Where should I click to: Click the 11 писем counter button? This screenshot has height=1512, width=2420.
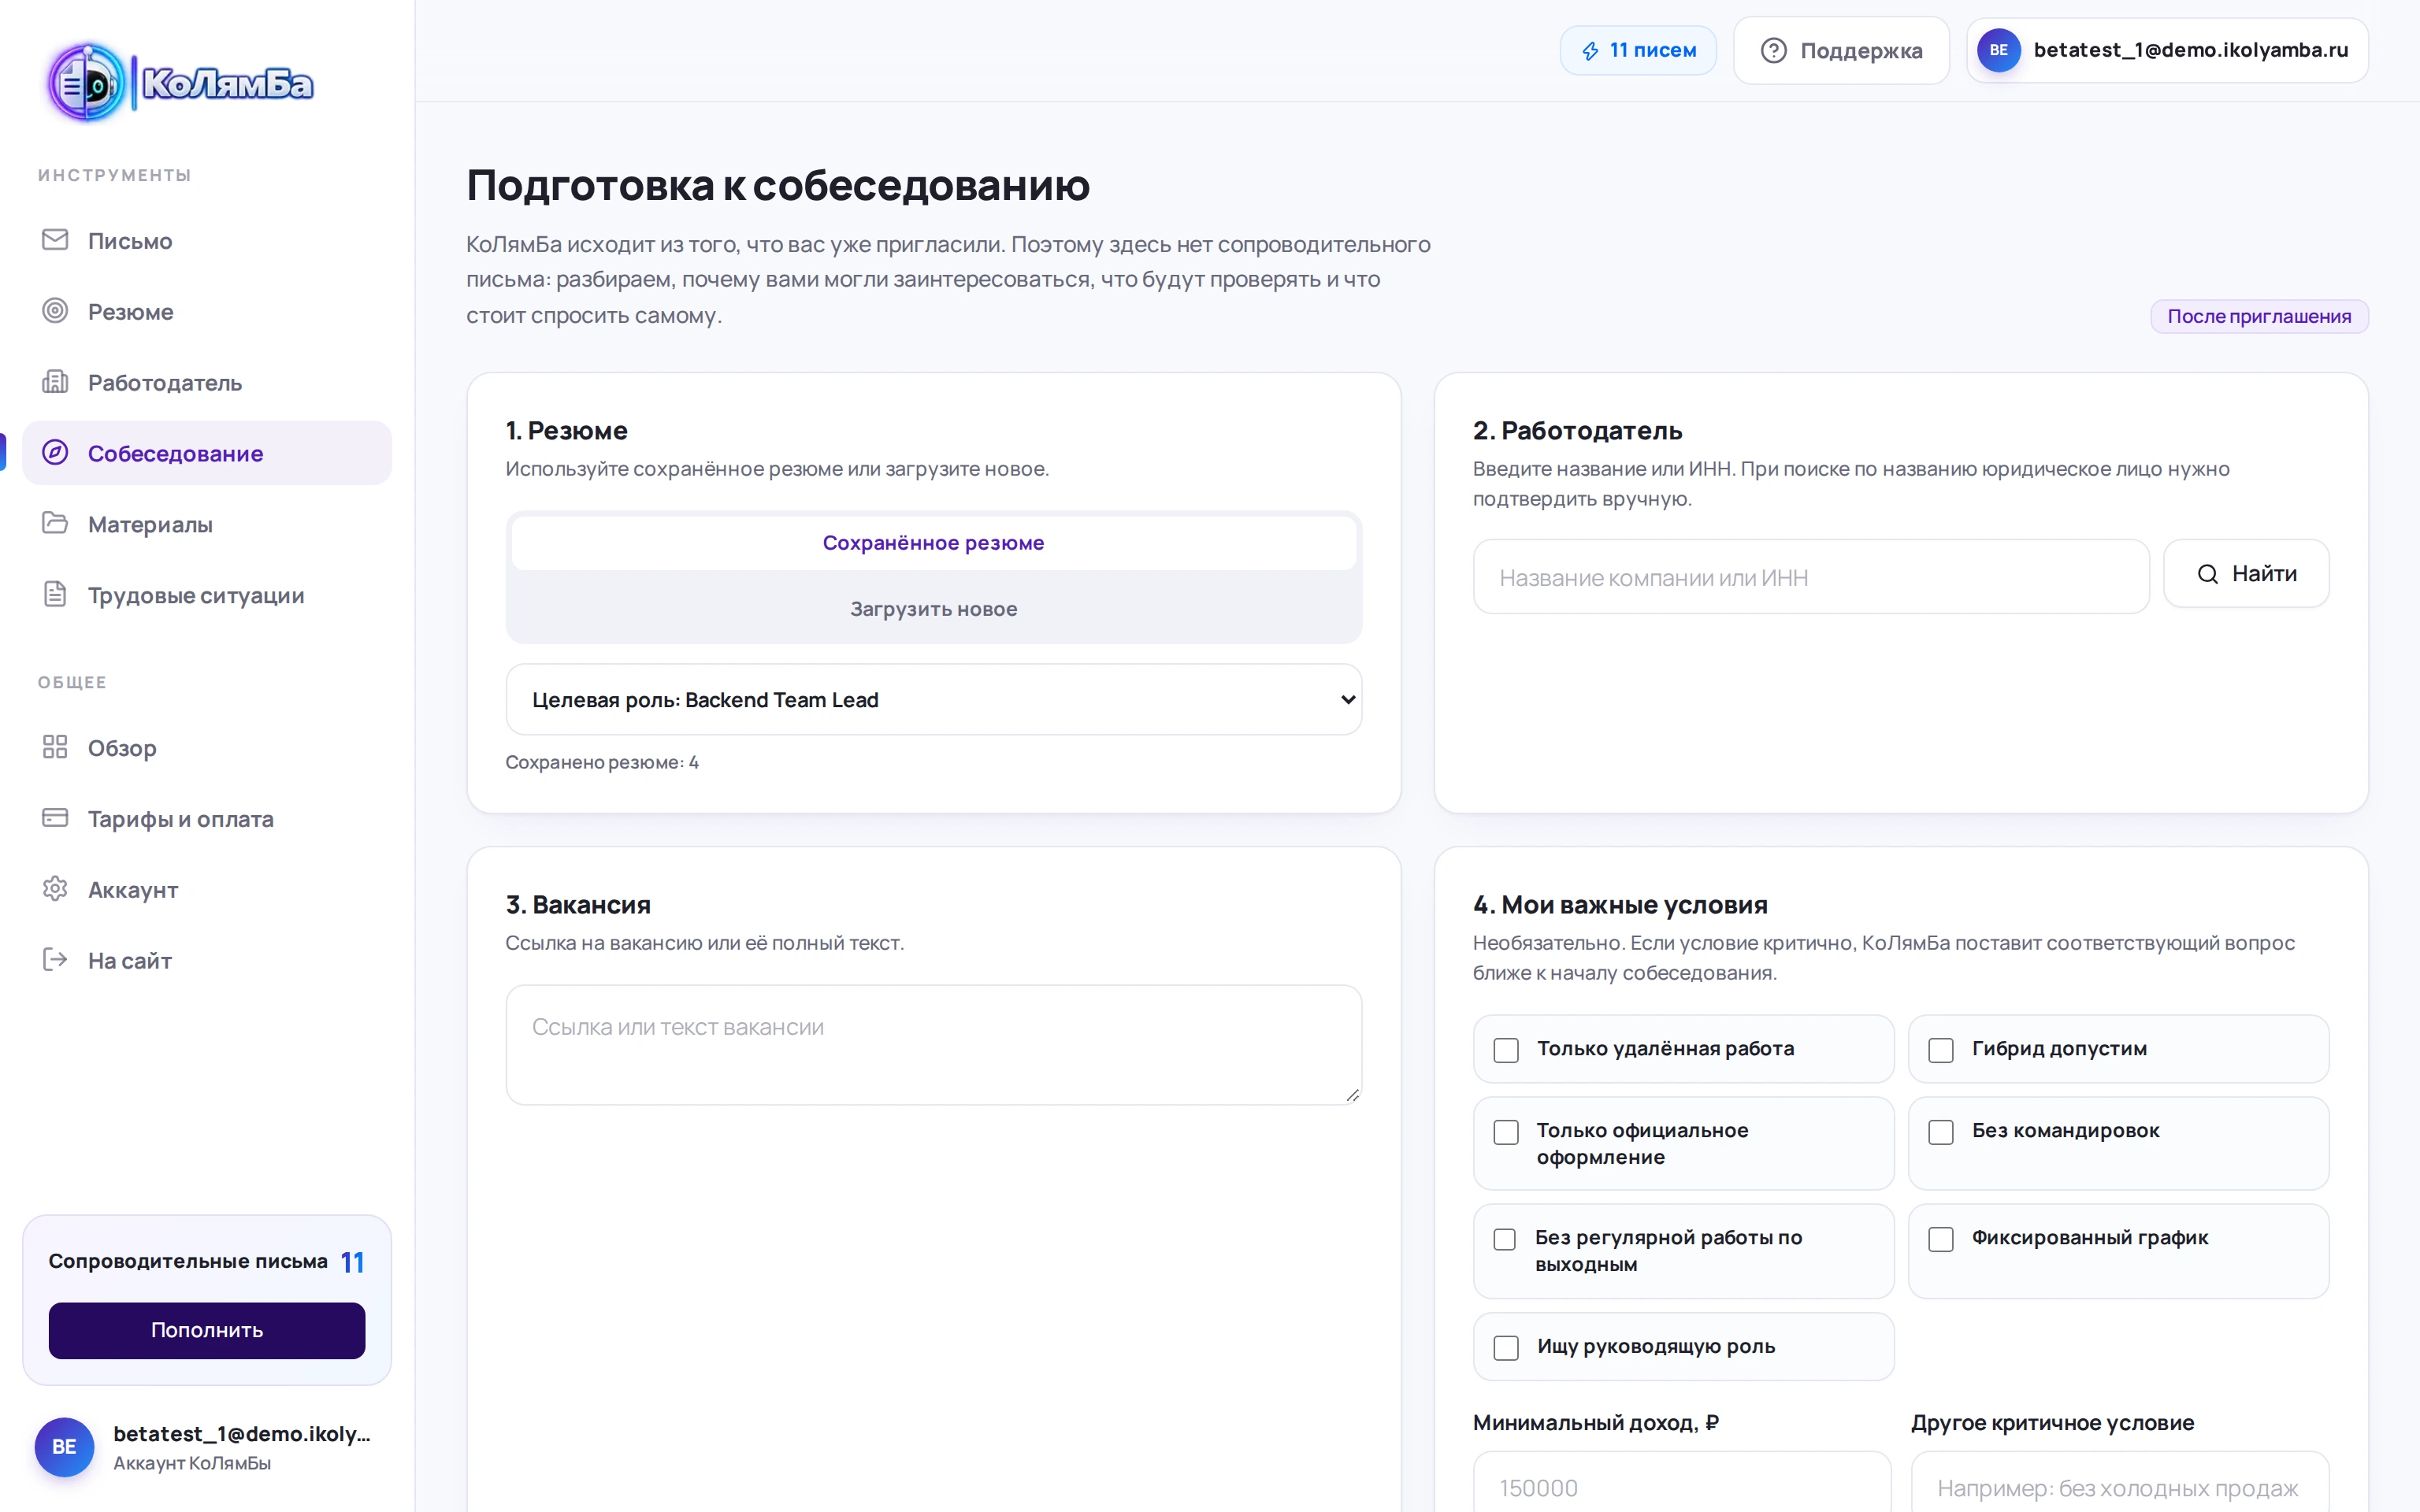(x=1638, y=50)
